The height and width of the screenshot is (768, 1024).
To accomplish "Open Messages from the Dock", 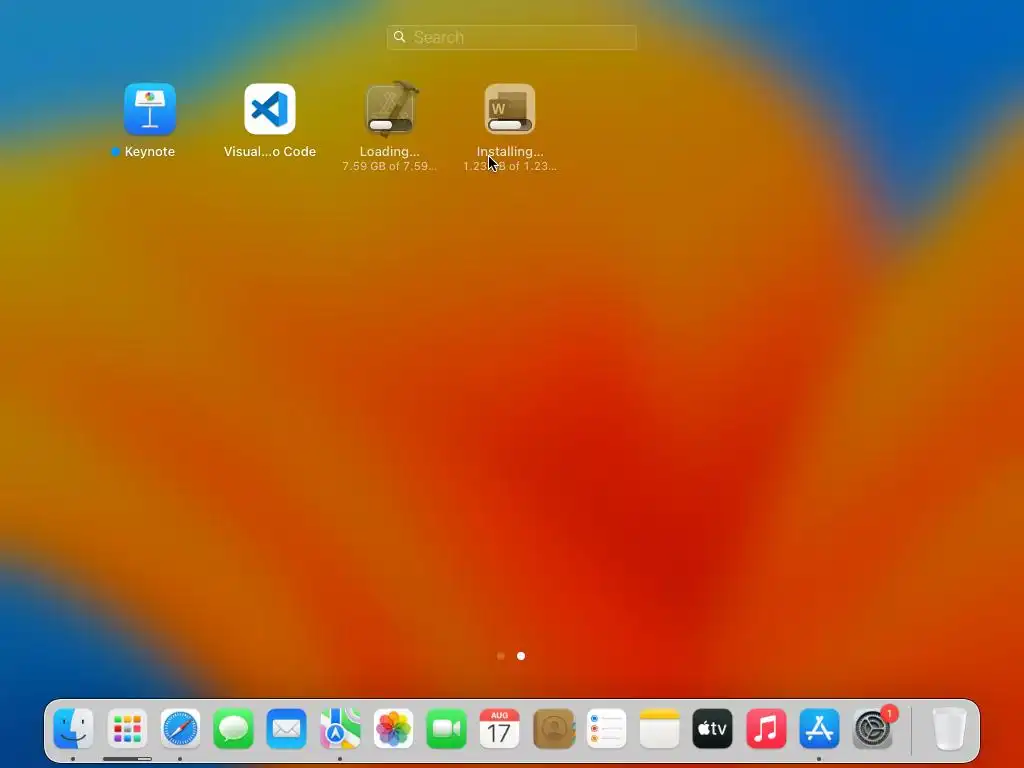I will [233, 728].
